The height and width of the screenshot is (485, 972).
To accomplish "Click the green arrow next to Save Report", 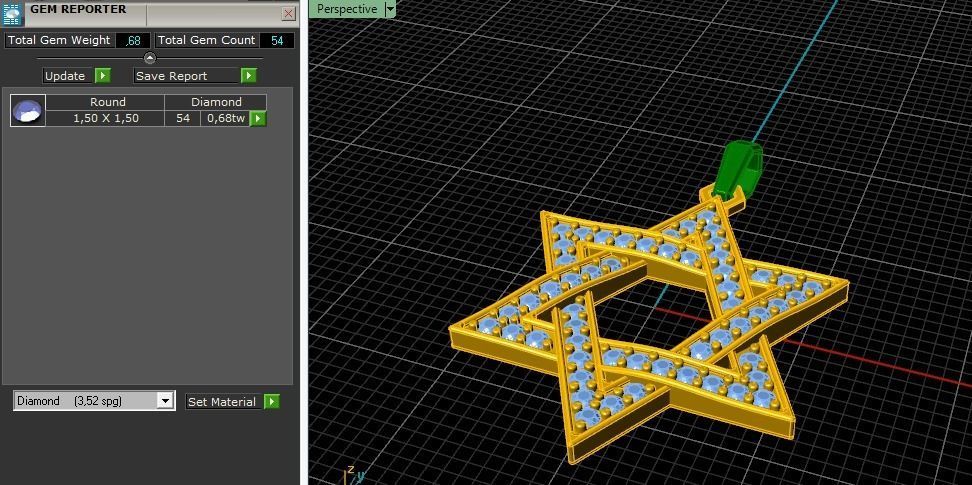I will tap(249, 76).
